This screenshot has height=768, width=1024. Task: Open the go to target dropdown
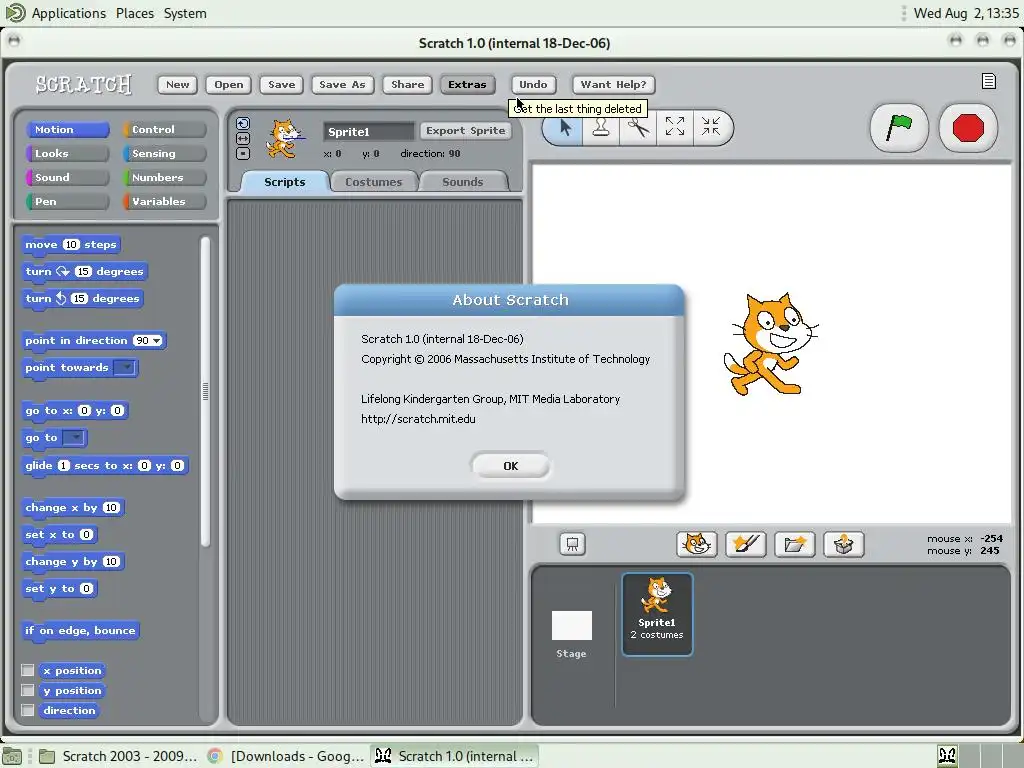pyautogui.click(x=74, y=438)
